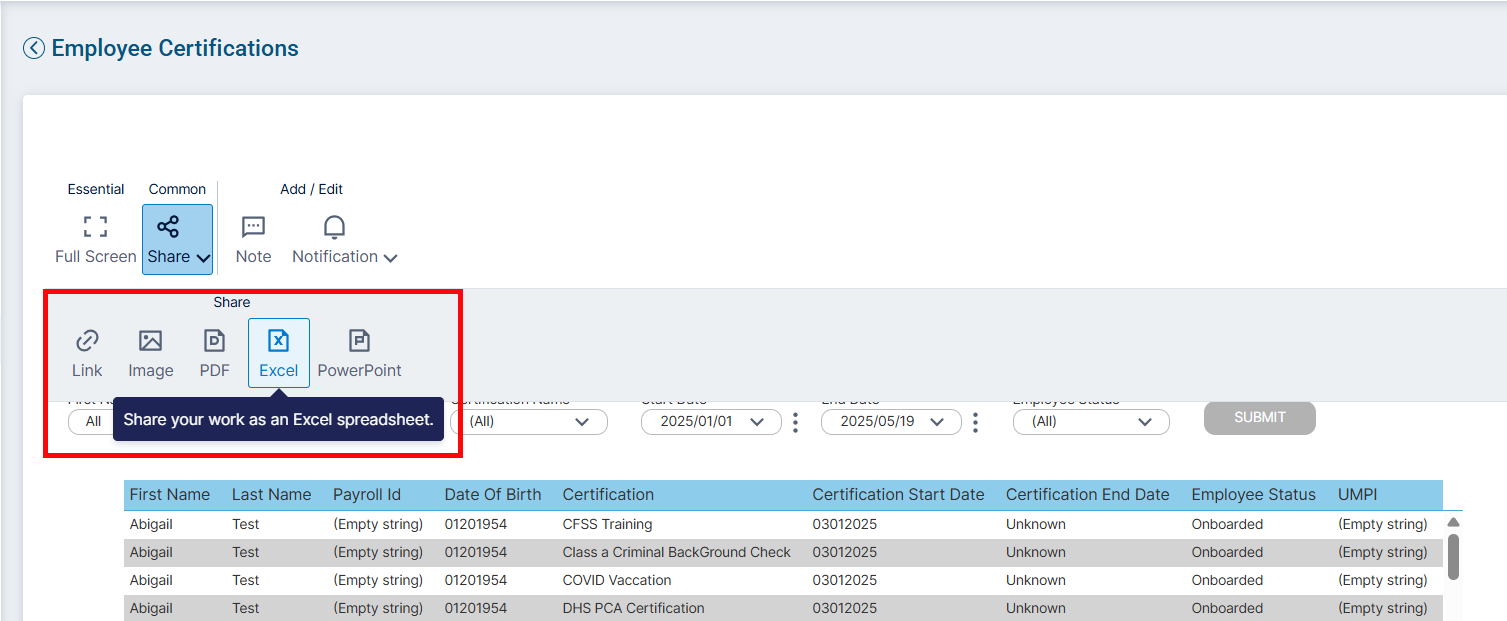Click the table's vertical scrollbar thumb
The width and height of the screenshot is (1507, 621).
(x=1453, y=556)
